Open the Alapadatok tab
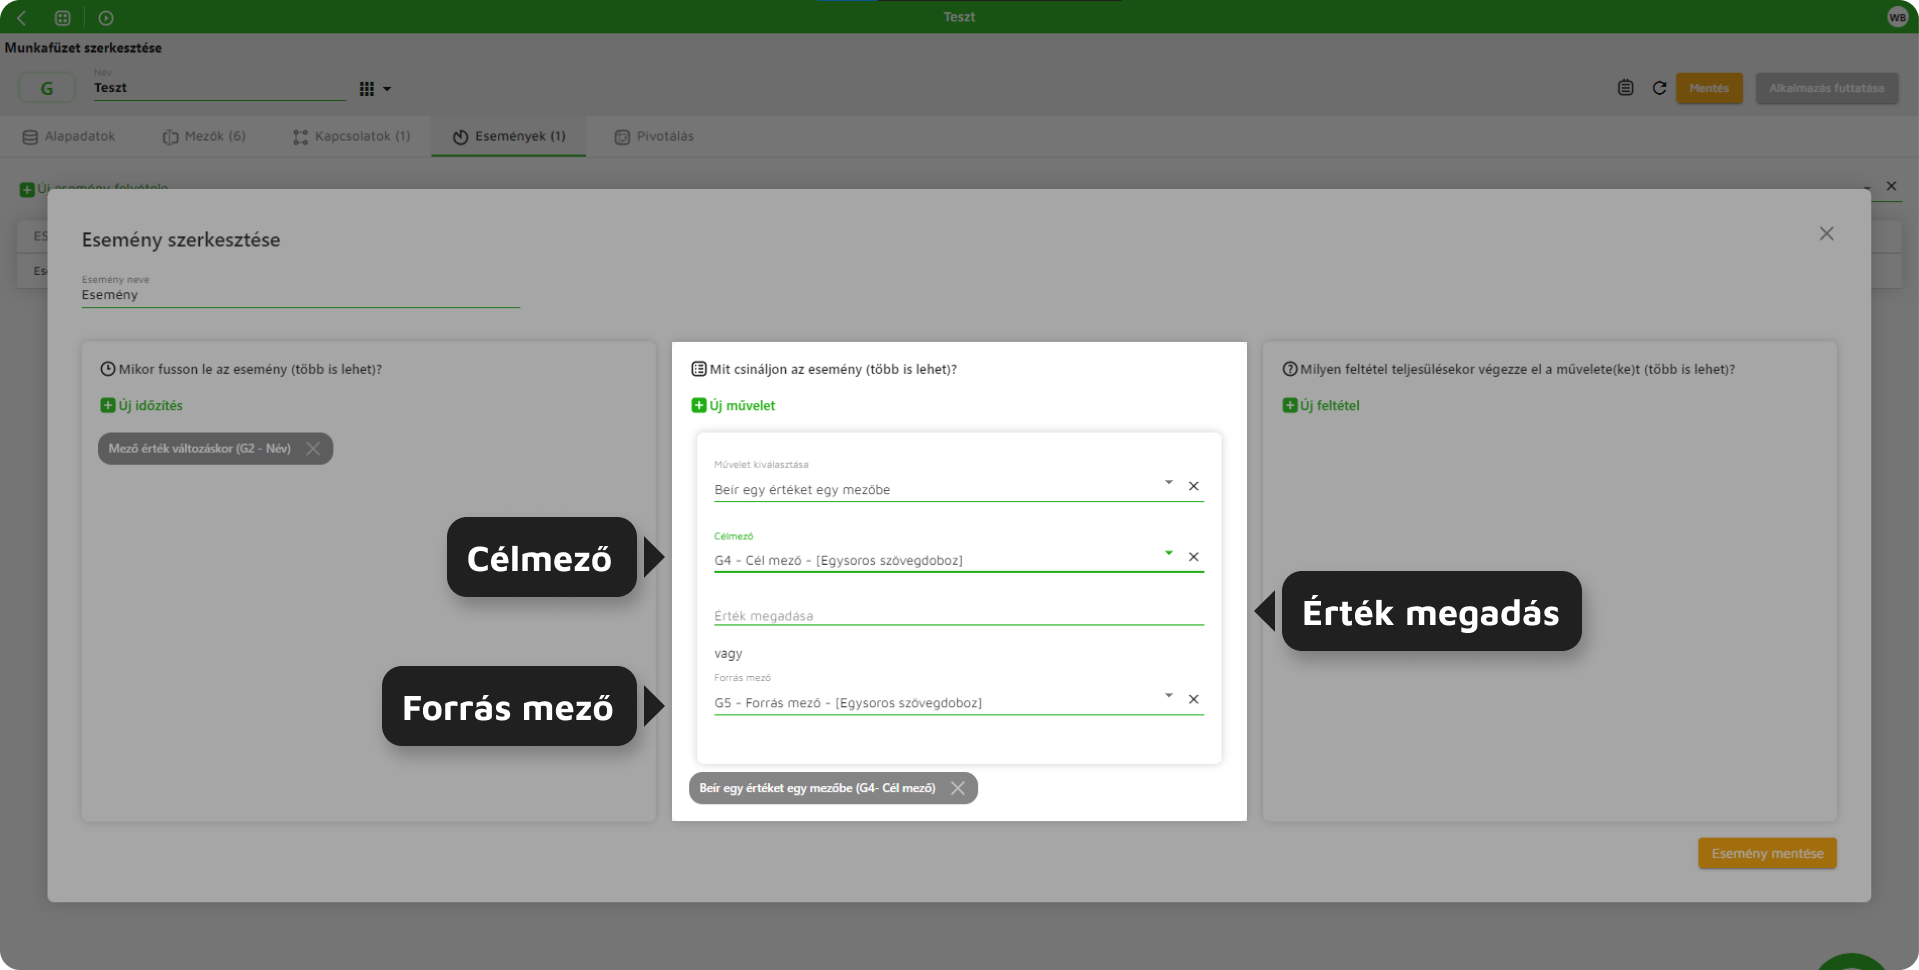1919x970 pixels. [x=69, y=136]
